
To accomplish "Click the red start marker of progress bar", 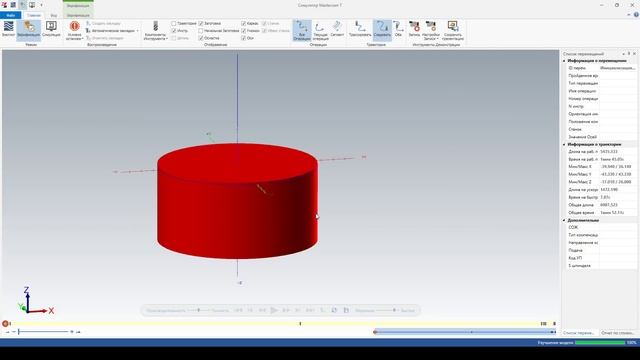I will 5,324.
